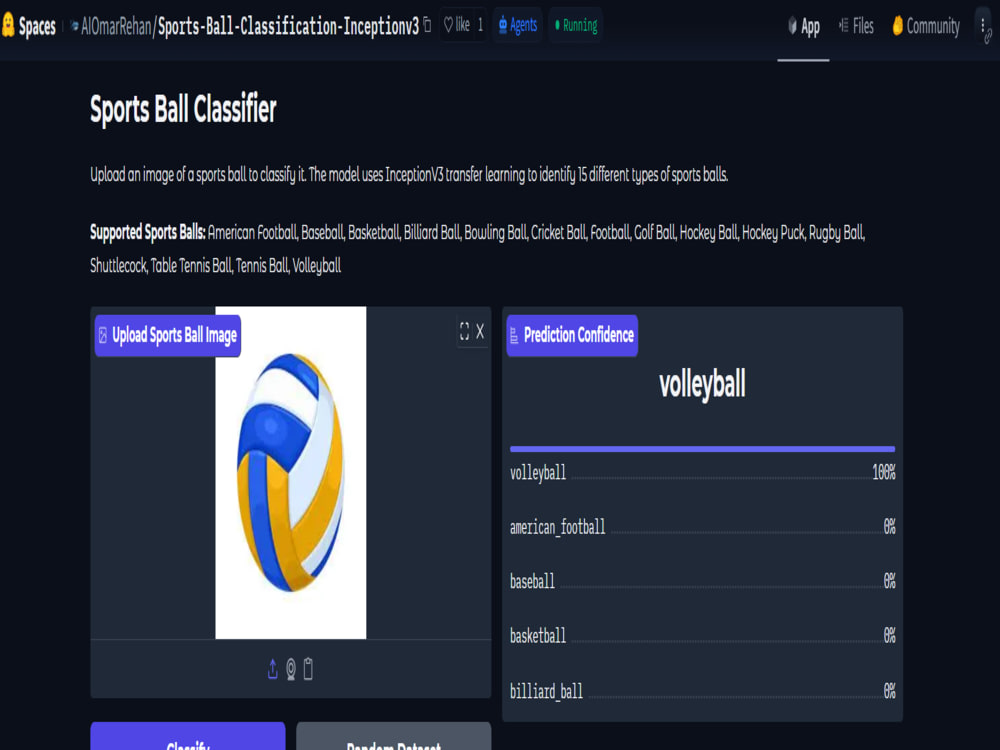Click the large volleyball prediction heading
The height and width of the screenshot is (750, 1000).
702,385
